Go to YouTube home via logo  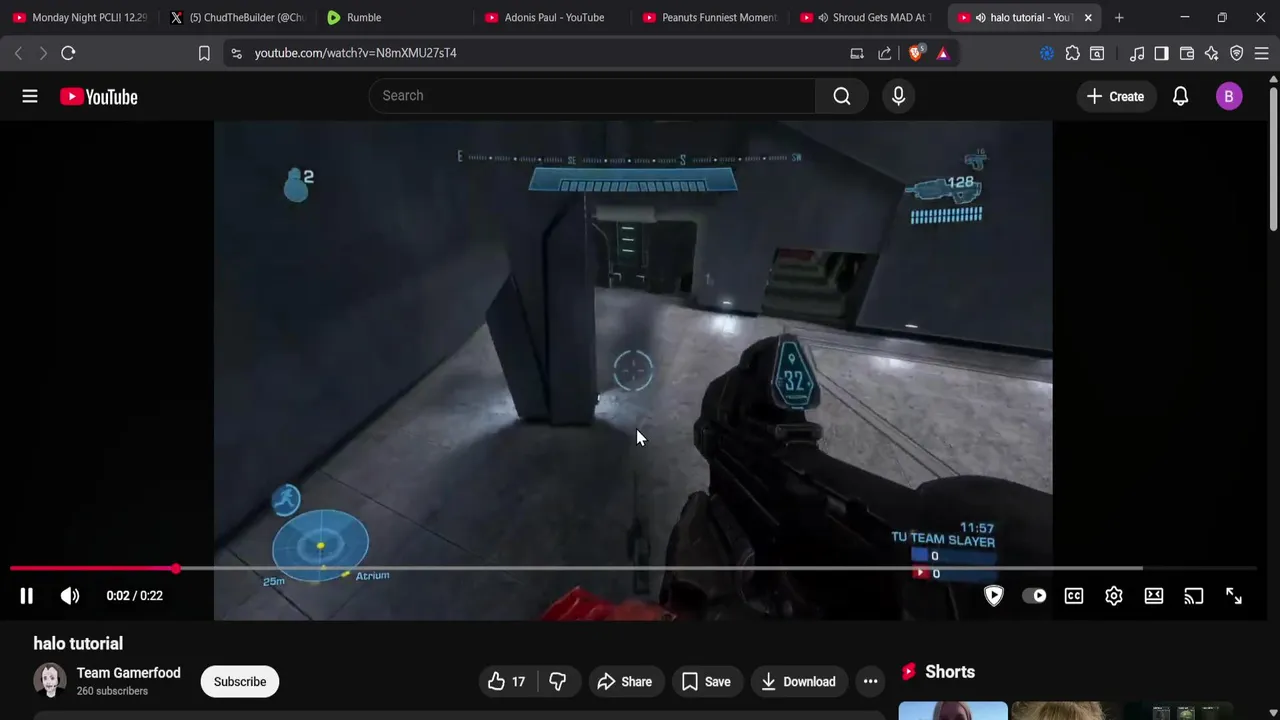coord(99,97)
